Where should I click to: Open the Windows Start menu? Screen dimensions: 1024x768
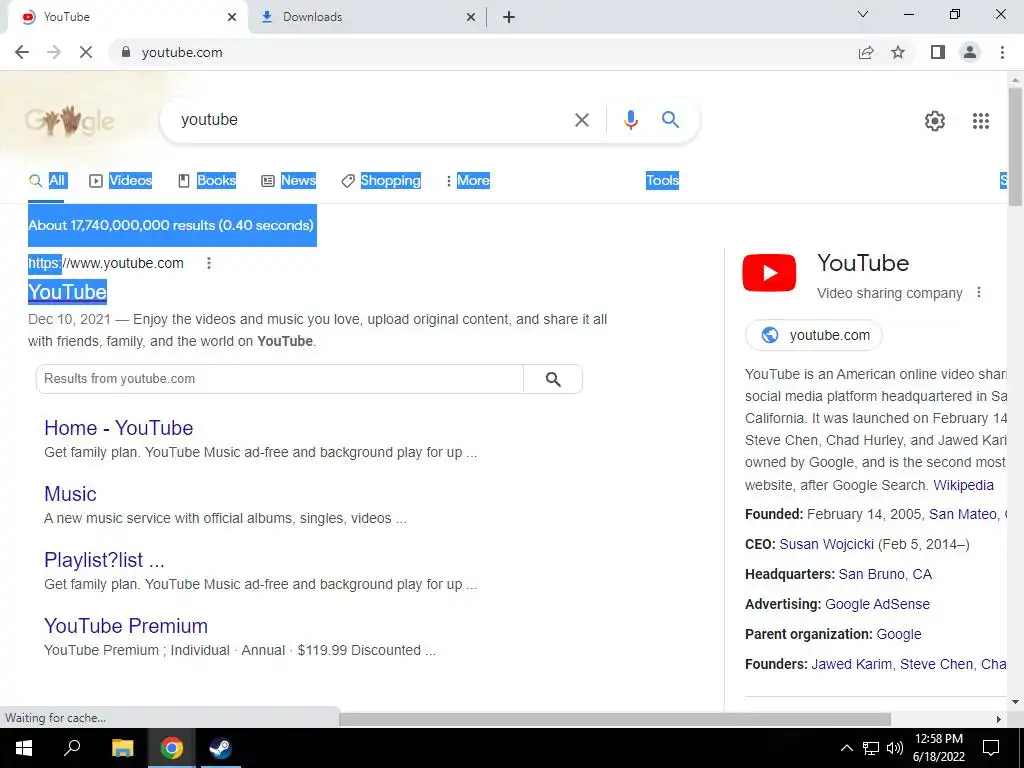click(24, 748)
